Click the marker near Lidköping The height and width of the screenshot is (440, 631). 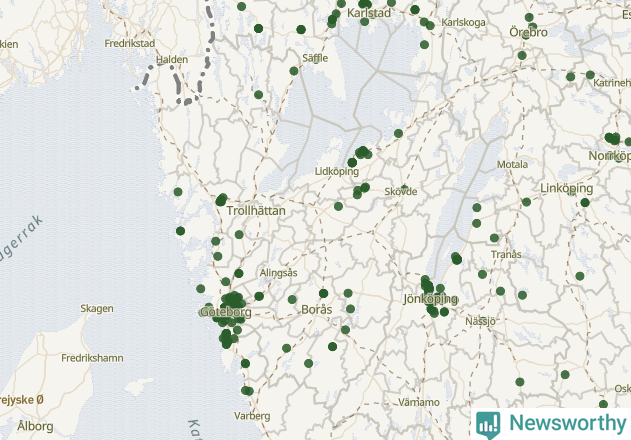(x=352, y=163)
